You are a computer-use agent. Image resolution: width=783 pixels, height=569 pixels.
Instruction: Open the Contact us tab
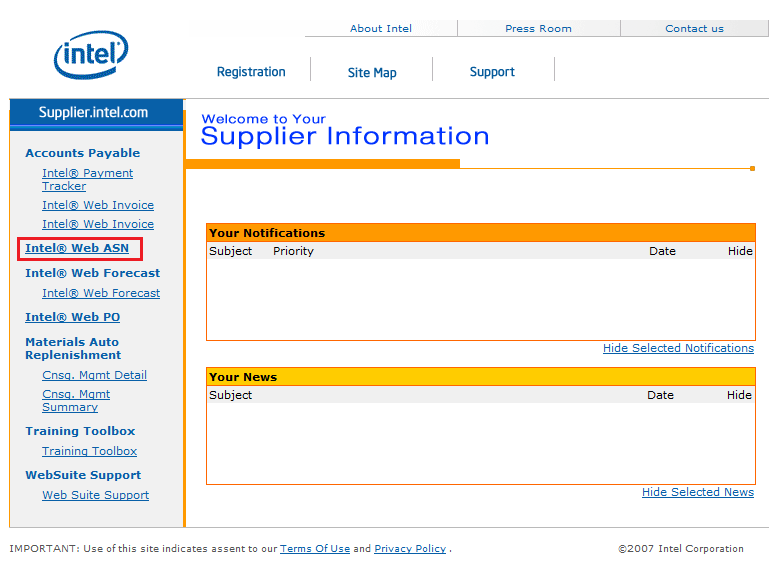[694, 28]
